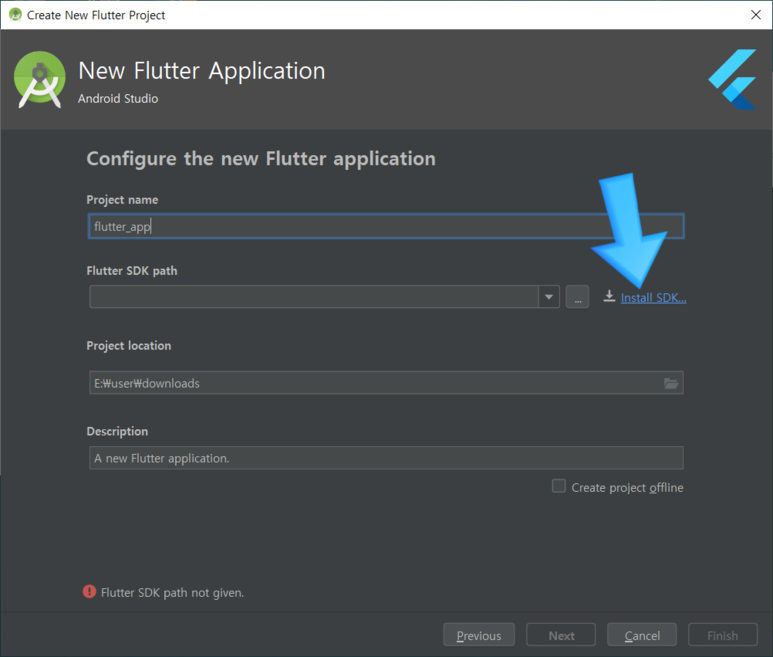Click into the Flutter SDK path field

[314, 297]
